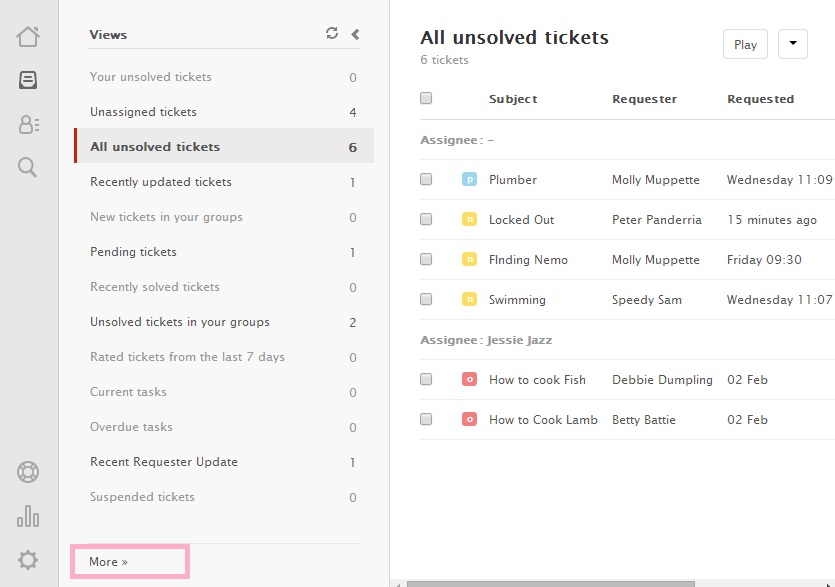Select the Locked Out ticket checkbox

pos(426,219)
